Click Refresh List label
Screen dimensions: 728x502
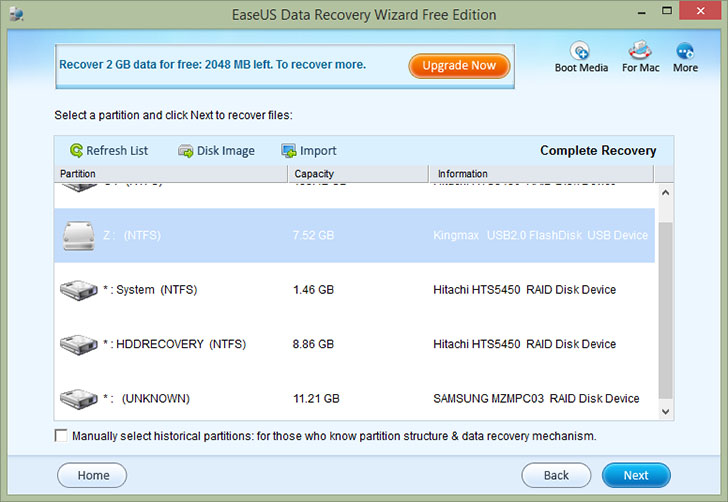point(117,150)
